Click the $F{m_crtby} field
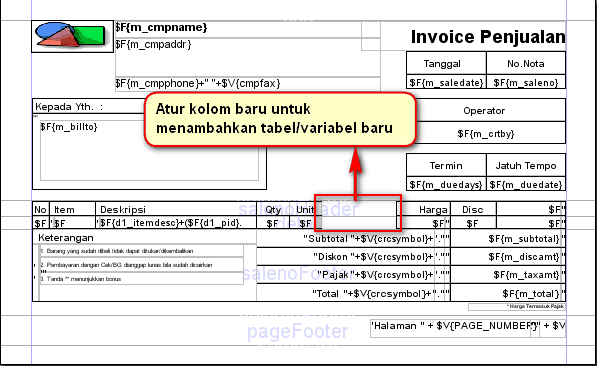 pos(486,133)
